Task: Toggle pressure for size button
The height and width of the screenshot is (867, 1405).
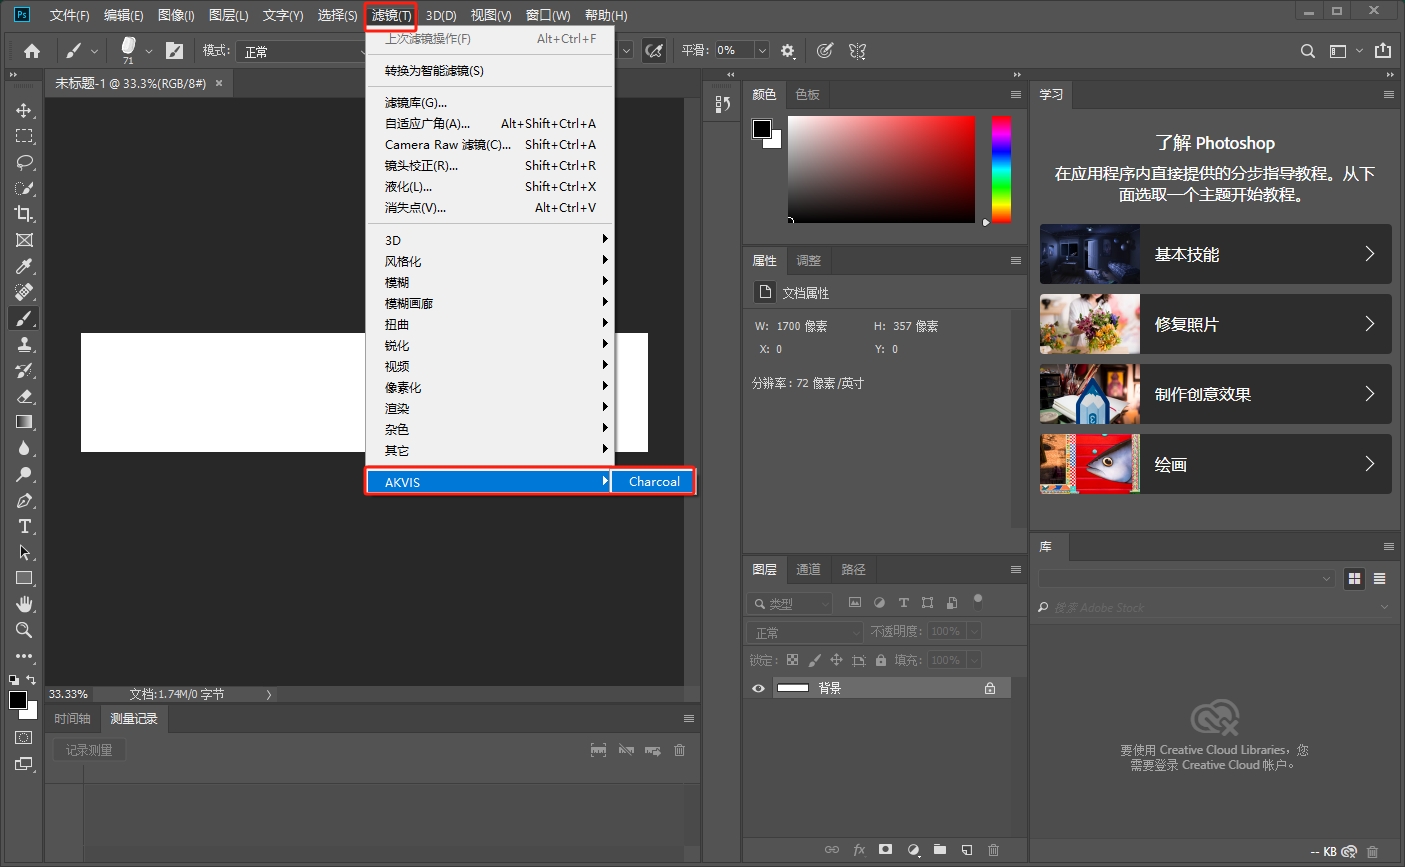Action: 824,51
